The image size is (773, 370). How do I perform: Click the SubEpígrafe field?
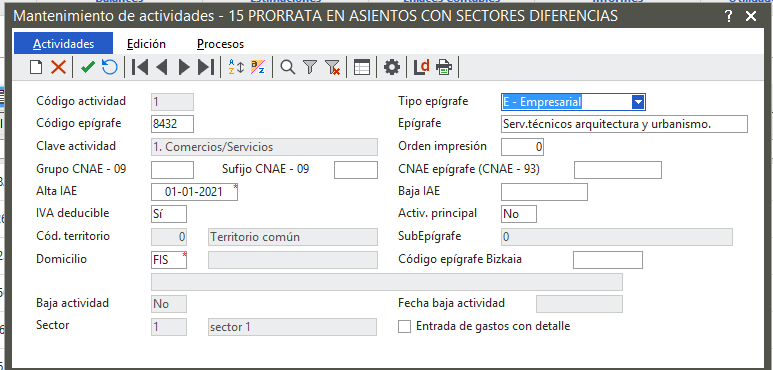click(617, 237)
